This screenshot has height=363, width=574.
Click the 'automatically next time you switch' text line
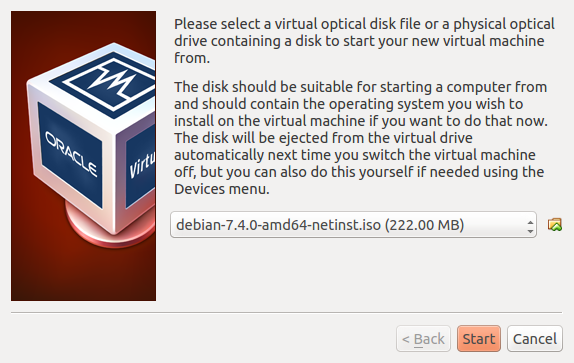(x=355, y=155)
